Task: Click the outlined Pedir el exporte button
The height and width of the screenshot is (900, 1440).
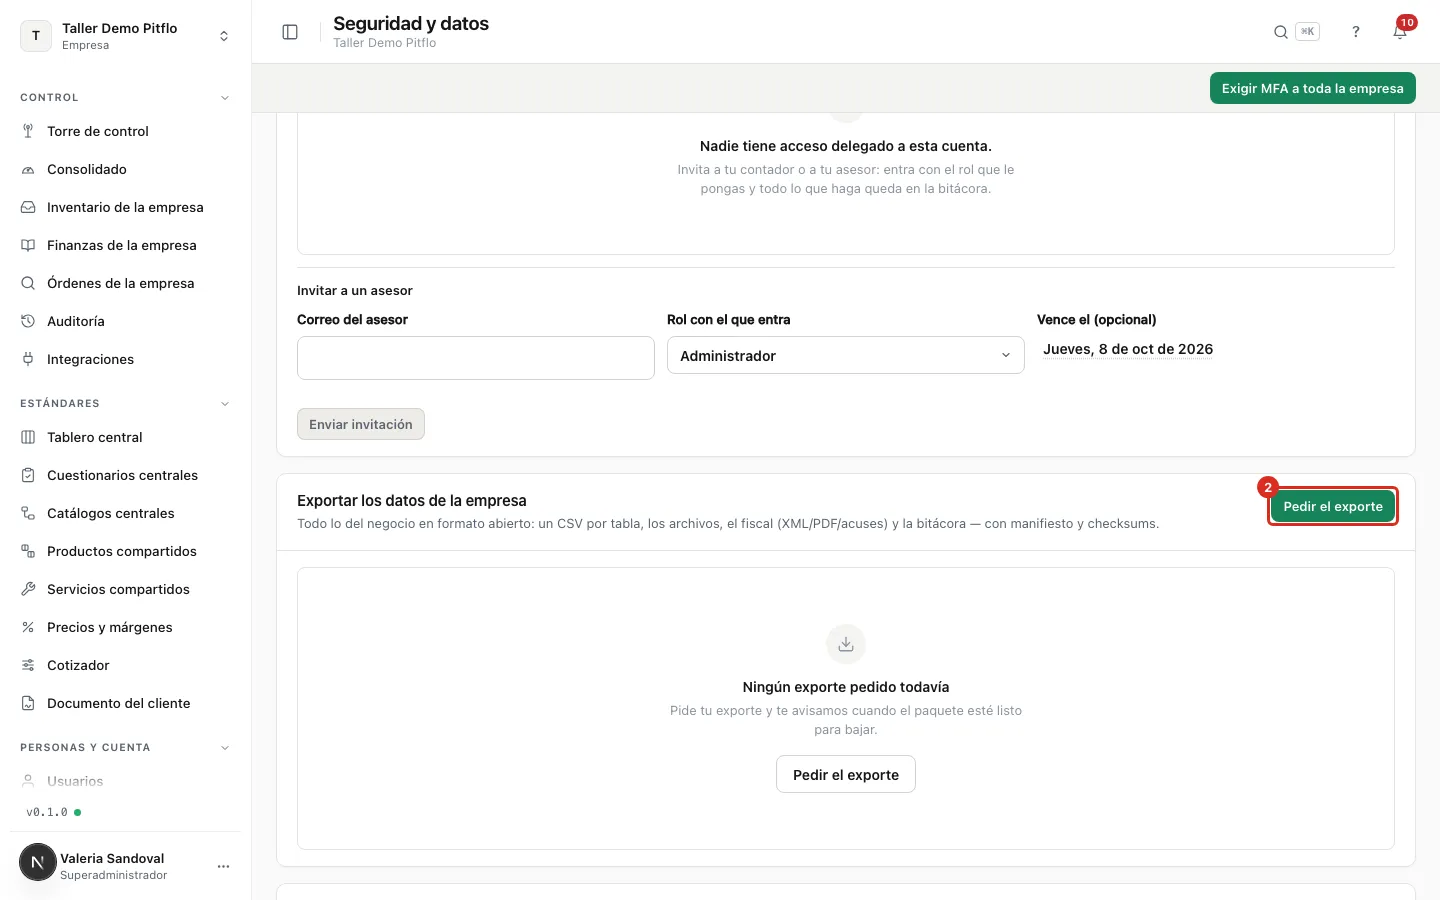Action: click(x=846, y=775)
